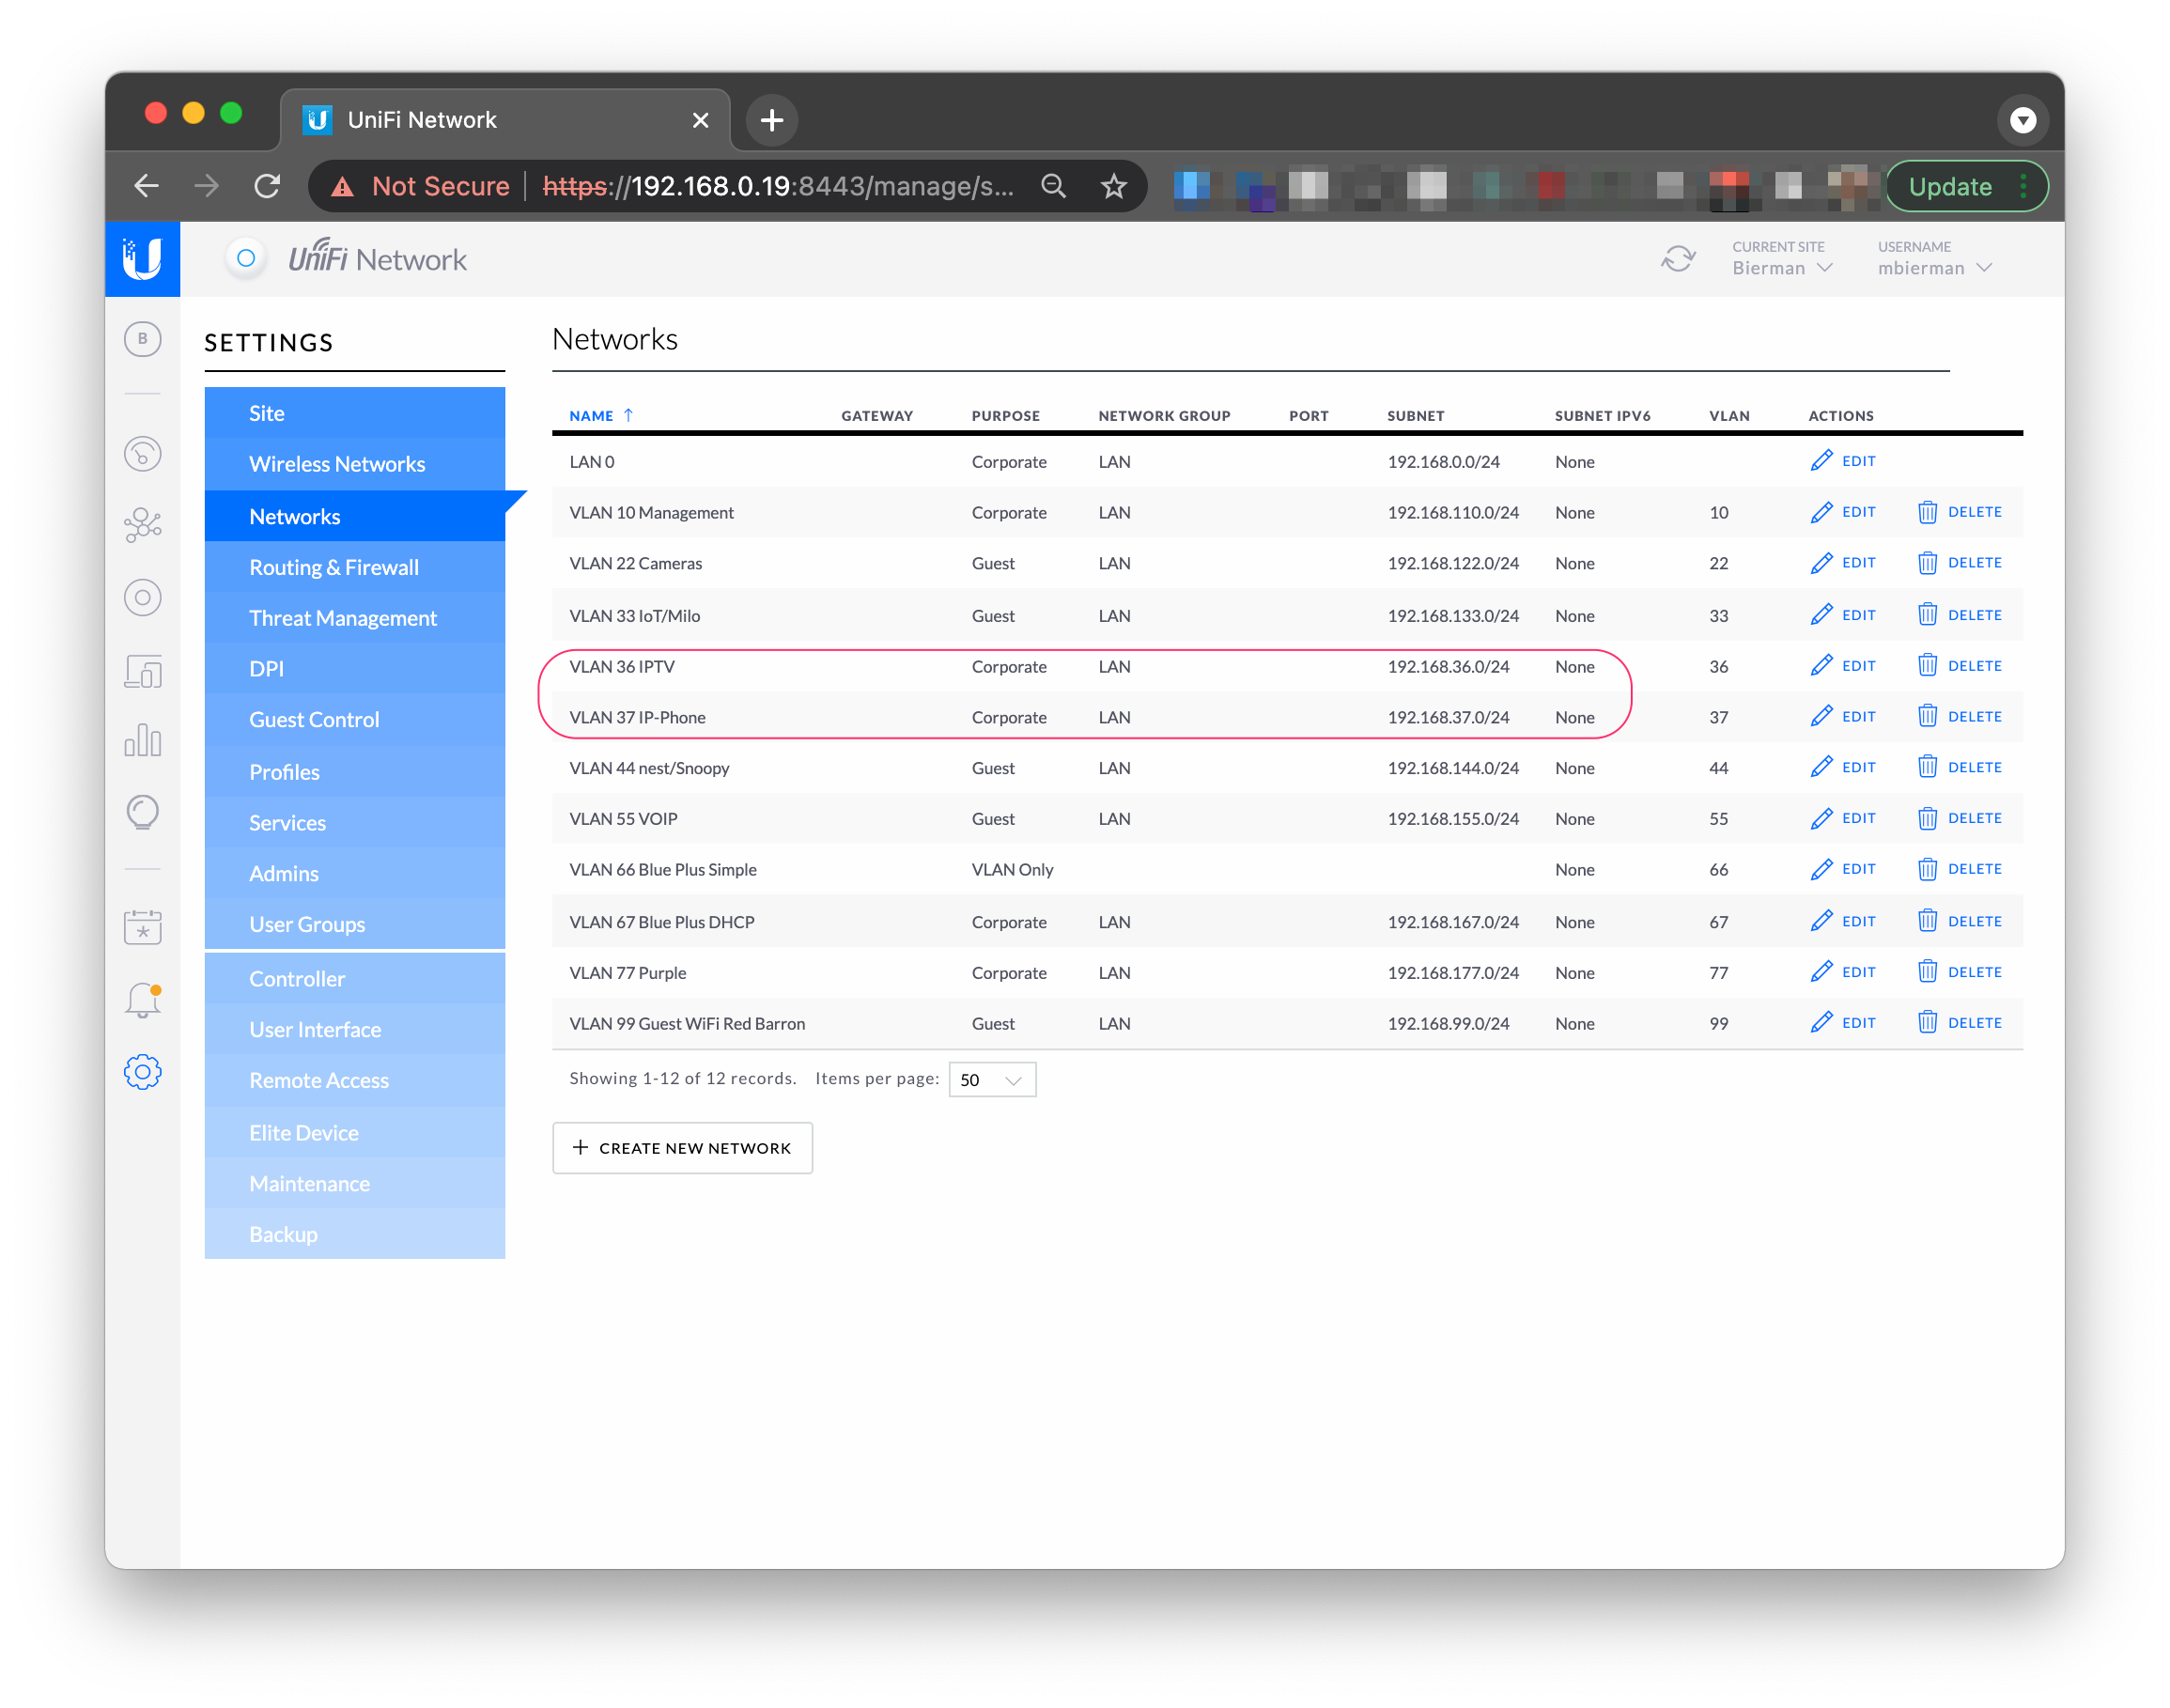Open Wireless Networks settings section
Screen dimensions: 2170x1708
[x=336, y=464]
